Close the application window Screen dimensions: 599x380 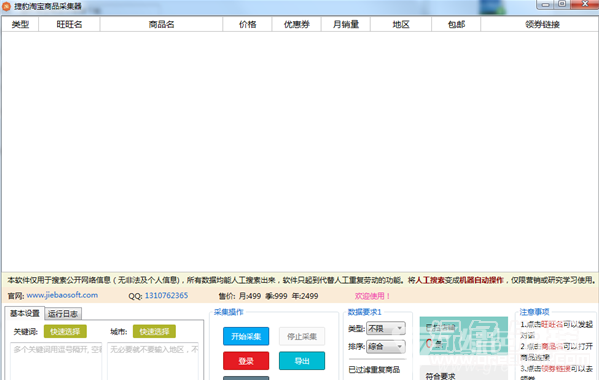click(585, 4)
